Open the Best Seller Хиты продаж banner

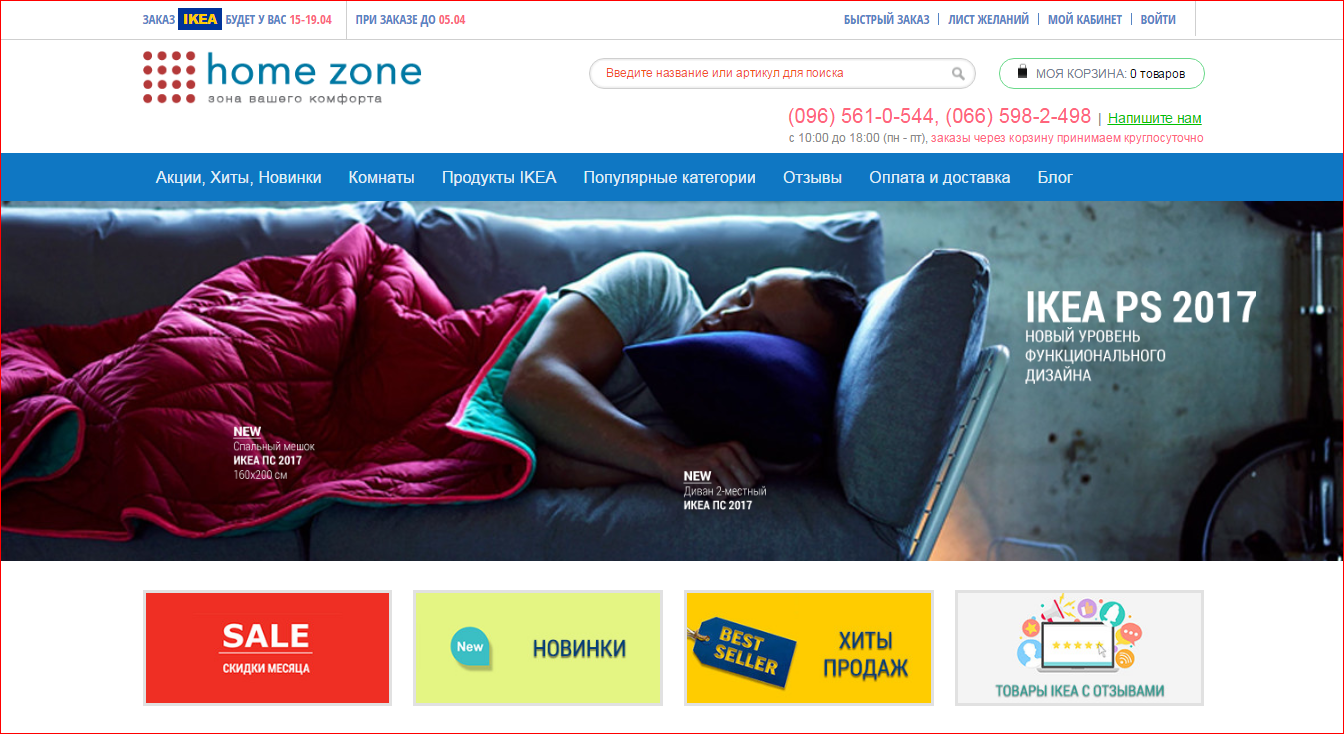[809, 648]
